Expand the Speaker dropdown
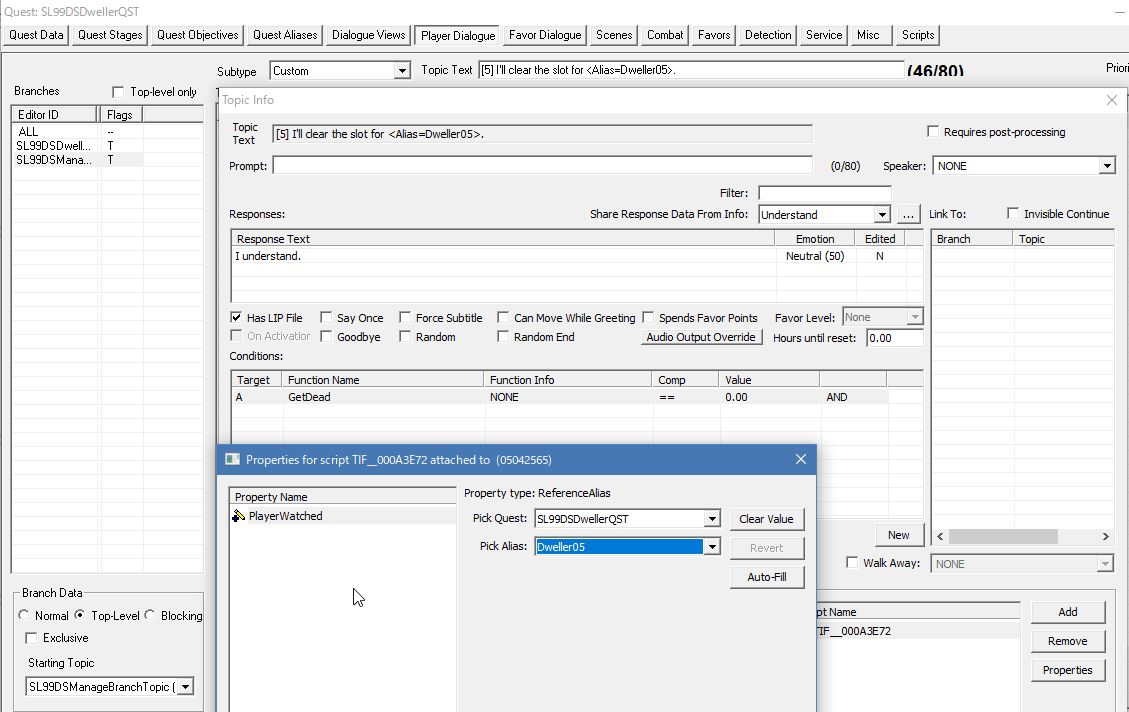The height and width of the screenshot is (712, 1129). coord(1107,166)
